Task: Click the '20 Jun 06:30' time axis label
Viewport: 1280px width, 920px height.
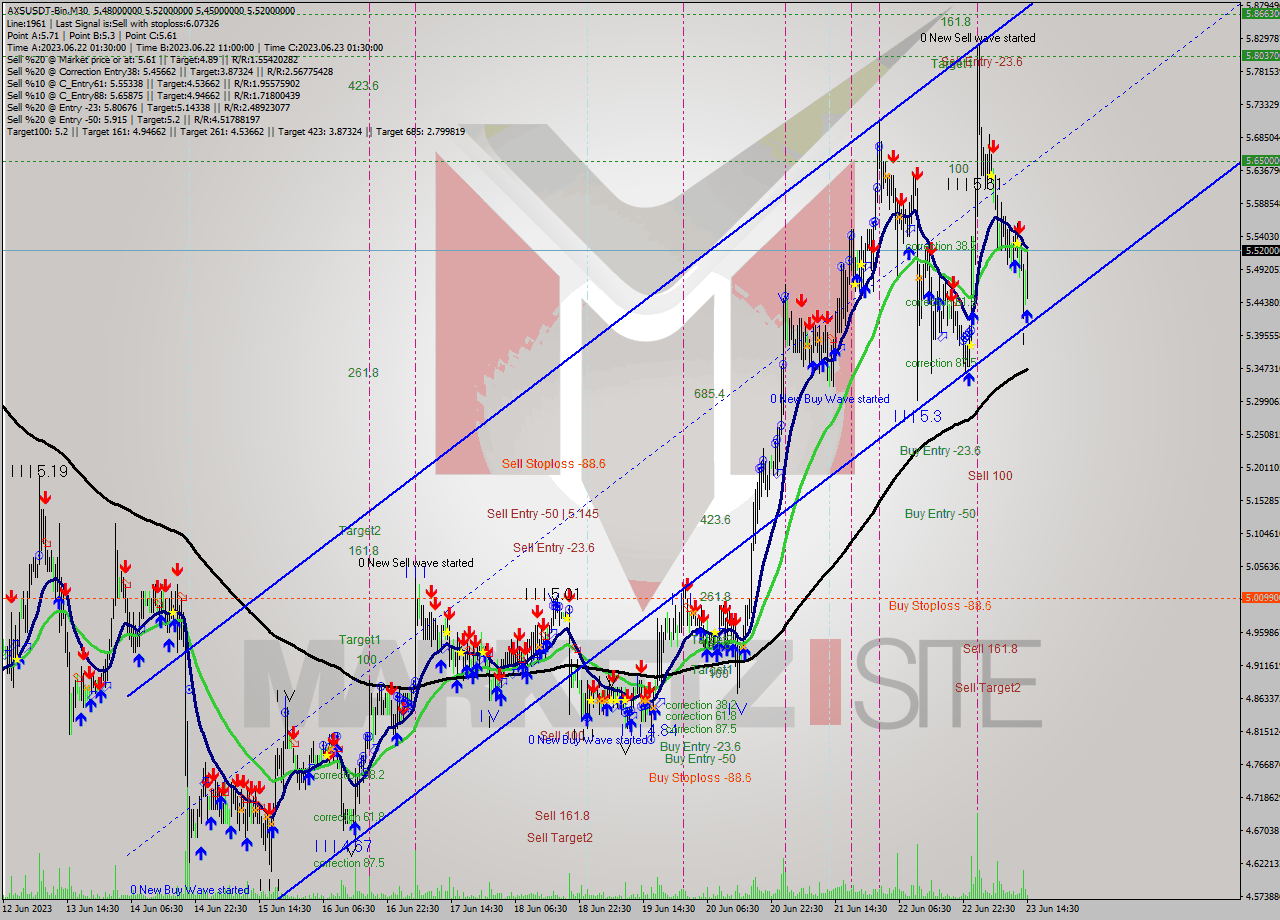Action: (732, 909)
